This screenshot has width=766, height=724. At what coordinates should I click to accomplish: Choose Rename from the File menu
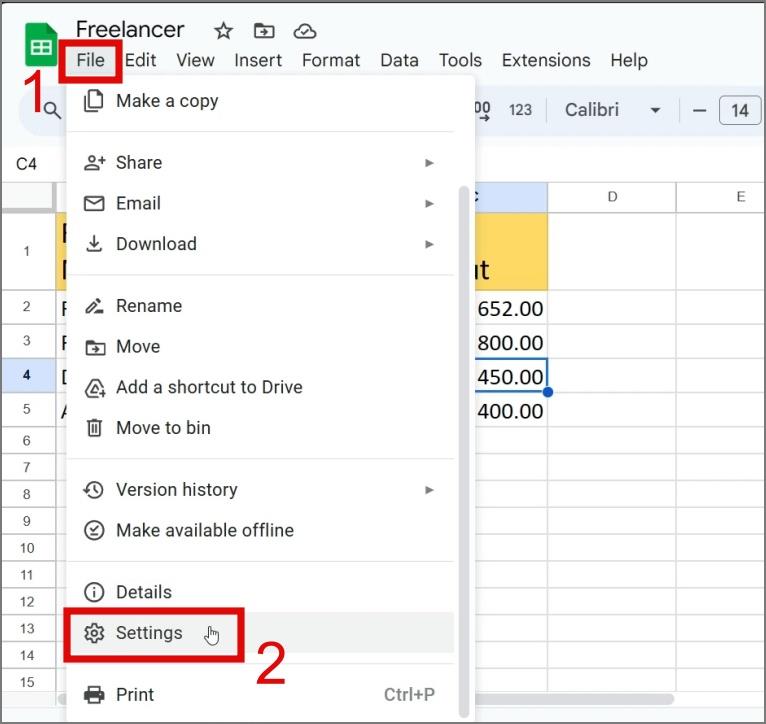[x=260, y=306]
